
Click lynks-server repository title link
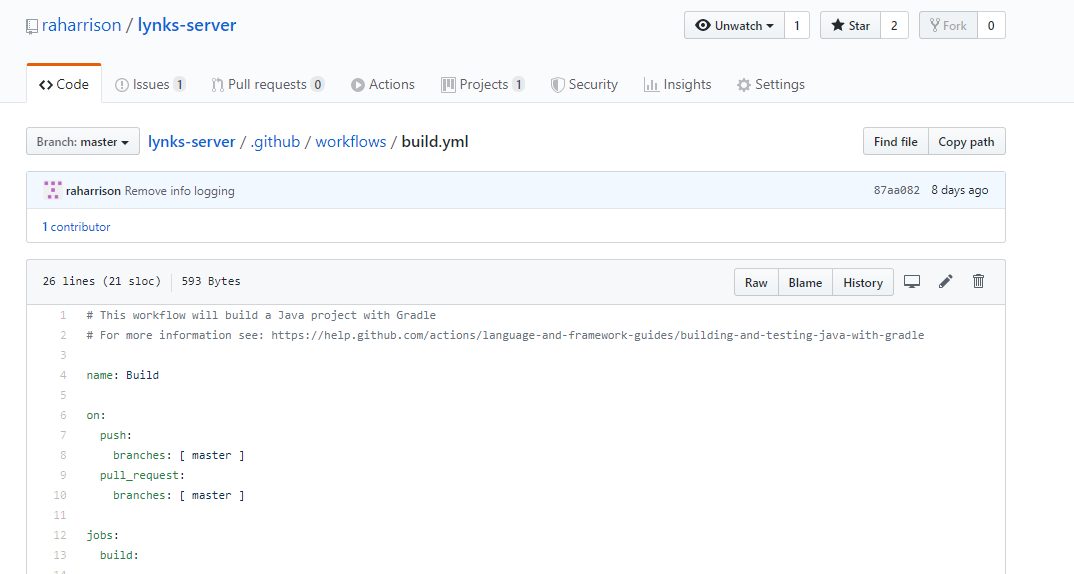(x=187, y=25)
